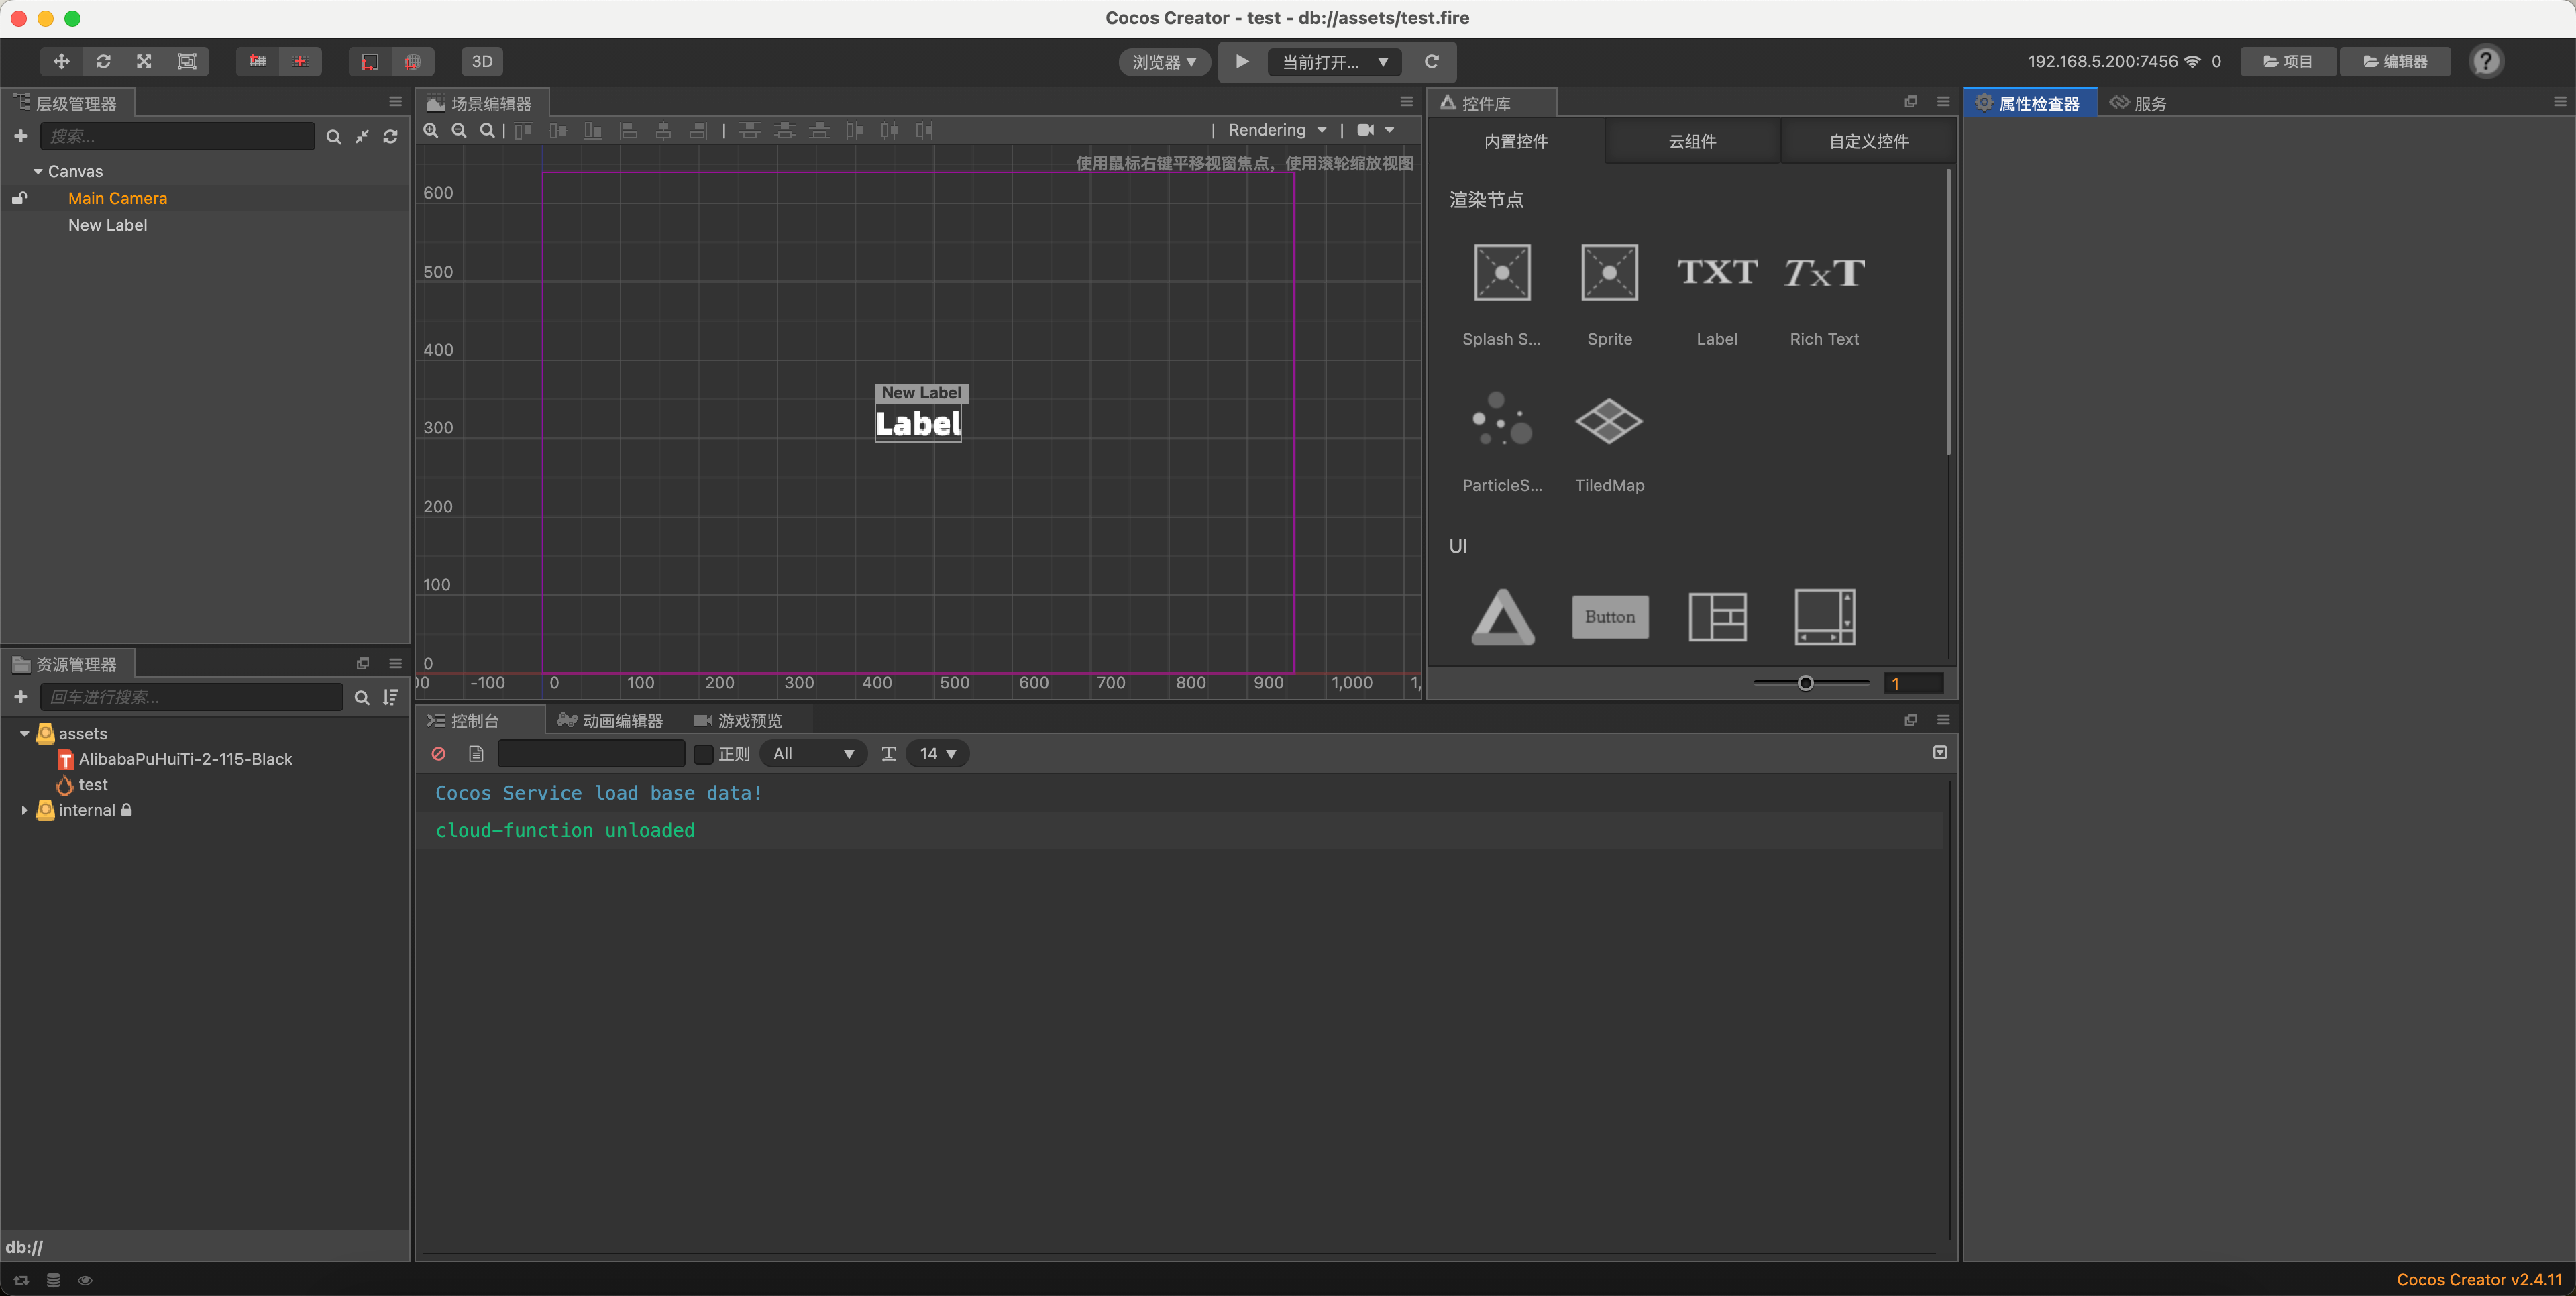Screen dimensions: 2576x1296
Task: Adjust the widget icon size slider
Action: pos(1806,682)
